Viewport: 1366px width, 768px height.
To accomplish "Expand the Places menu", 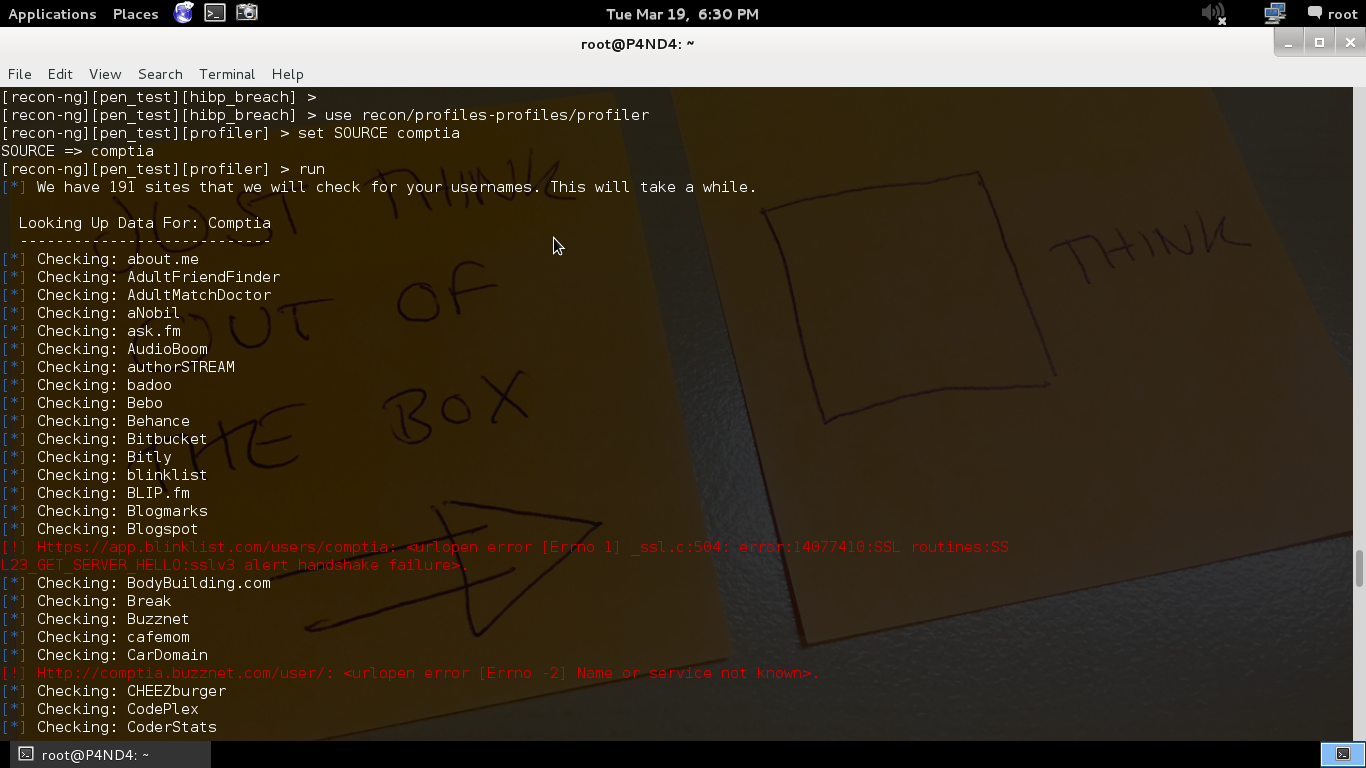I will [135, 14].
